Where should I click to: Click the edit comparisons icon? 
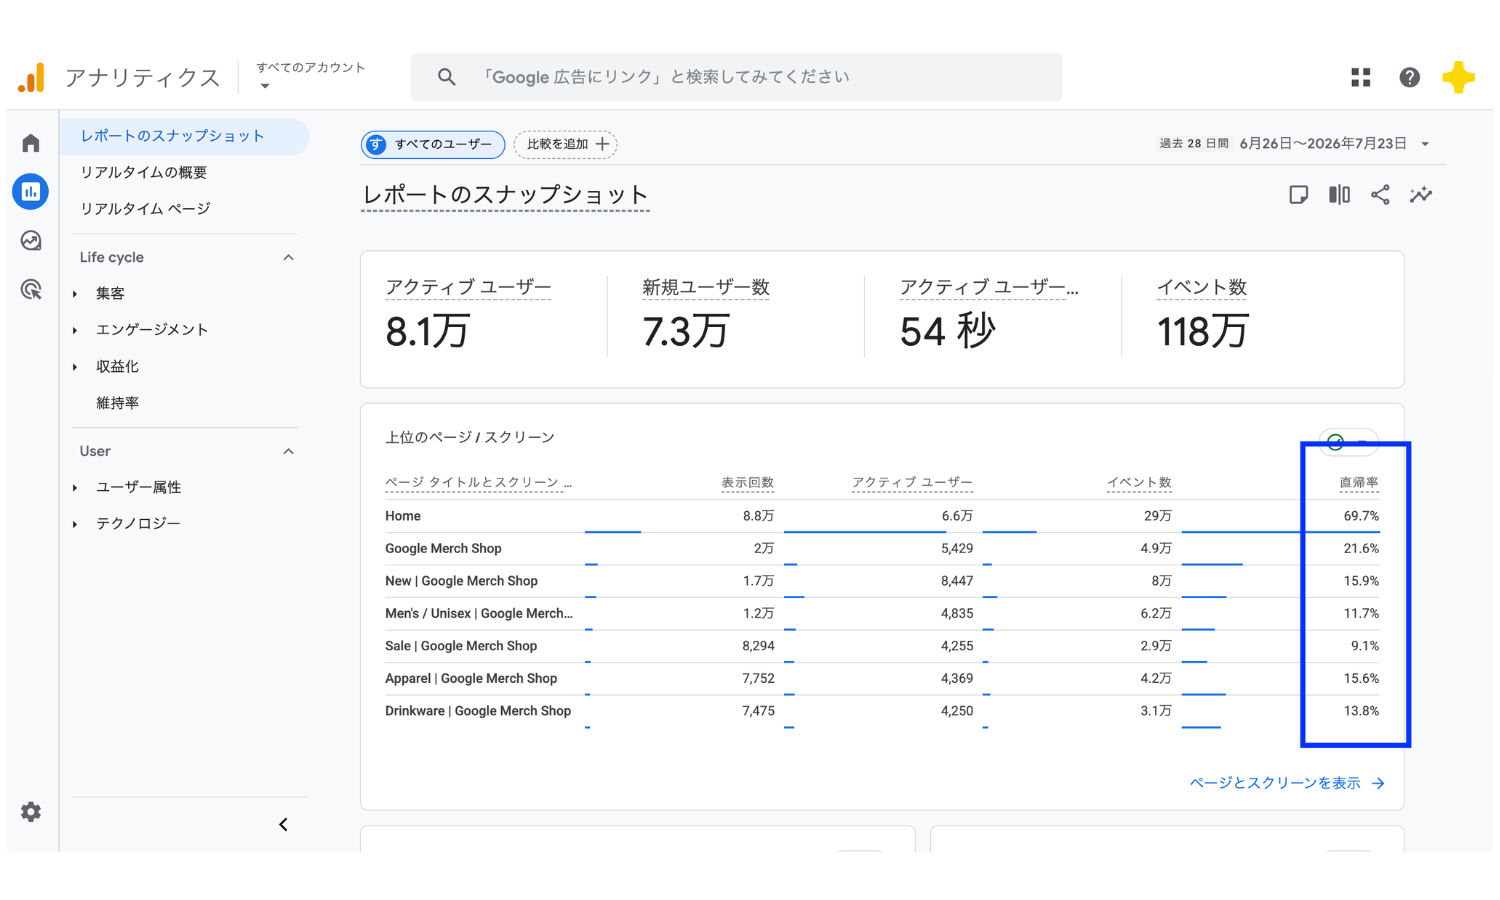pos(1340,195)
